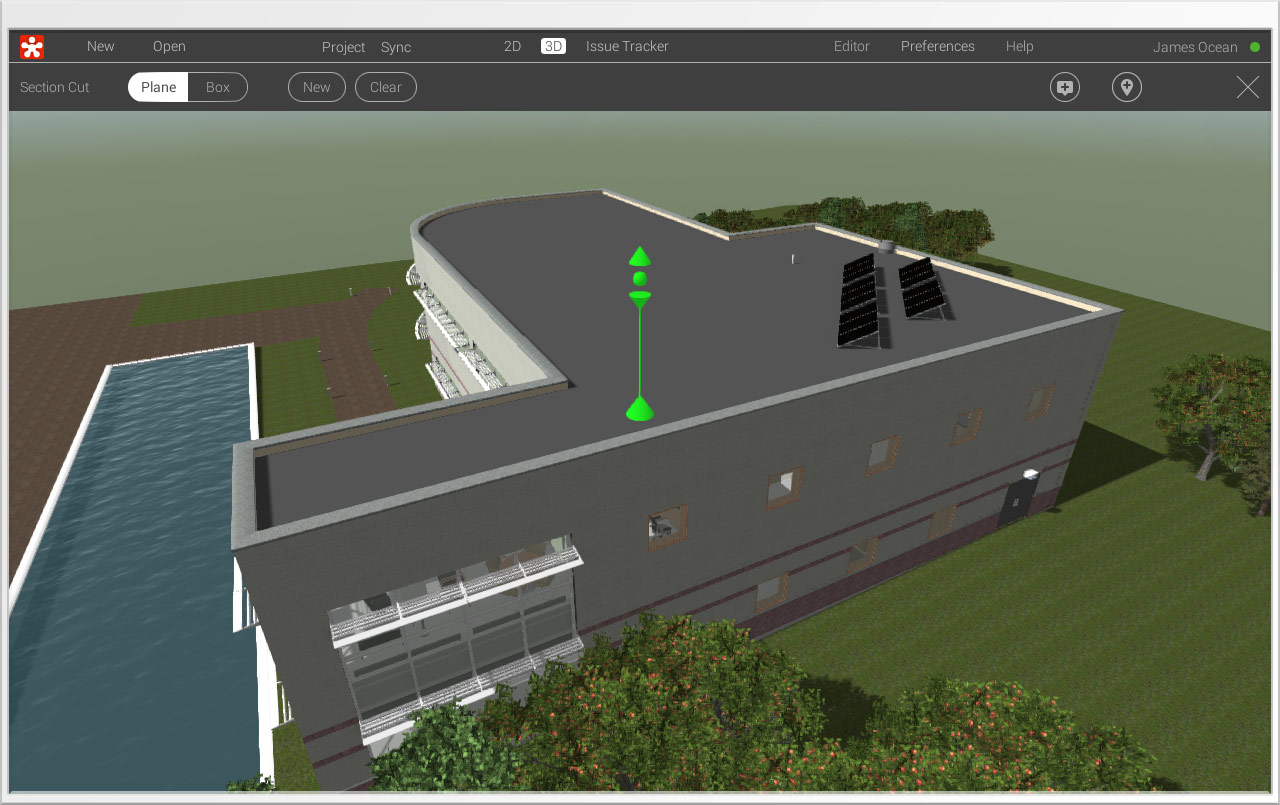This screenshot has width=1280, height=805.
Task: Select the Plane section cut mode
Action: 157,87
